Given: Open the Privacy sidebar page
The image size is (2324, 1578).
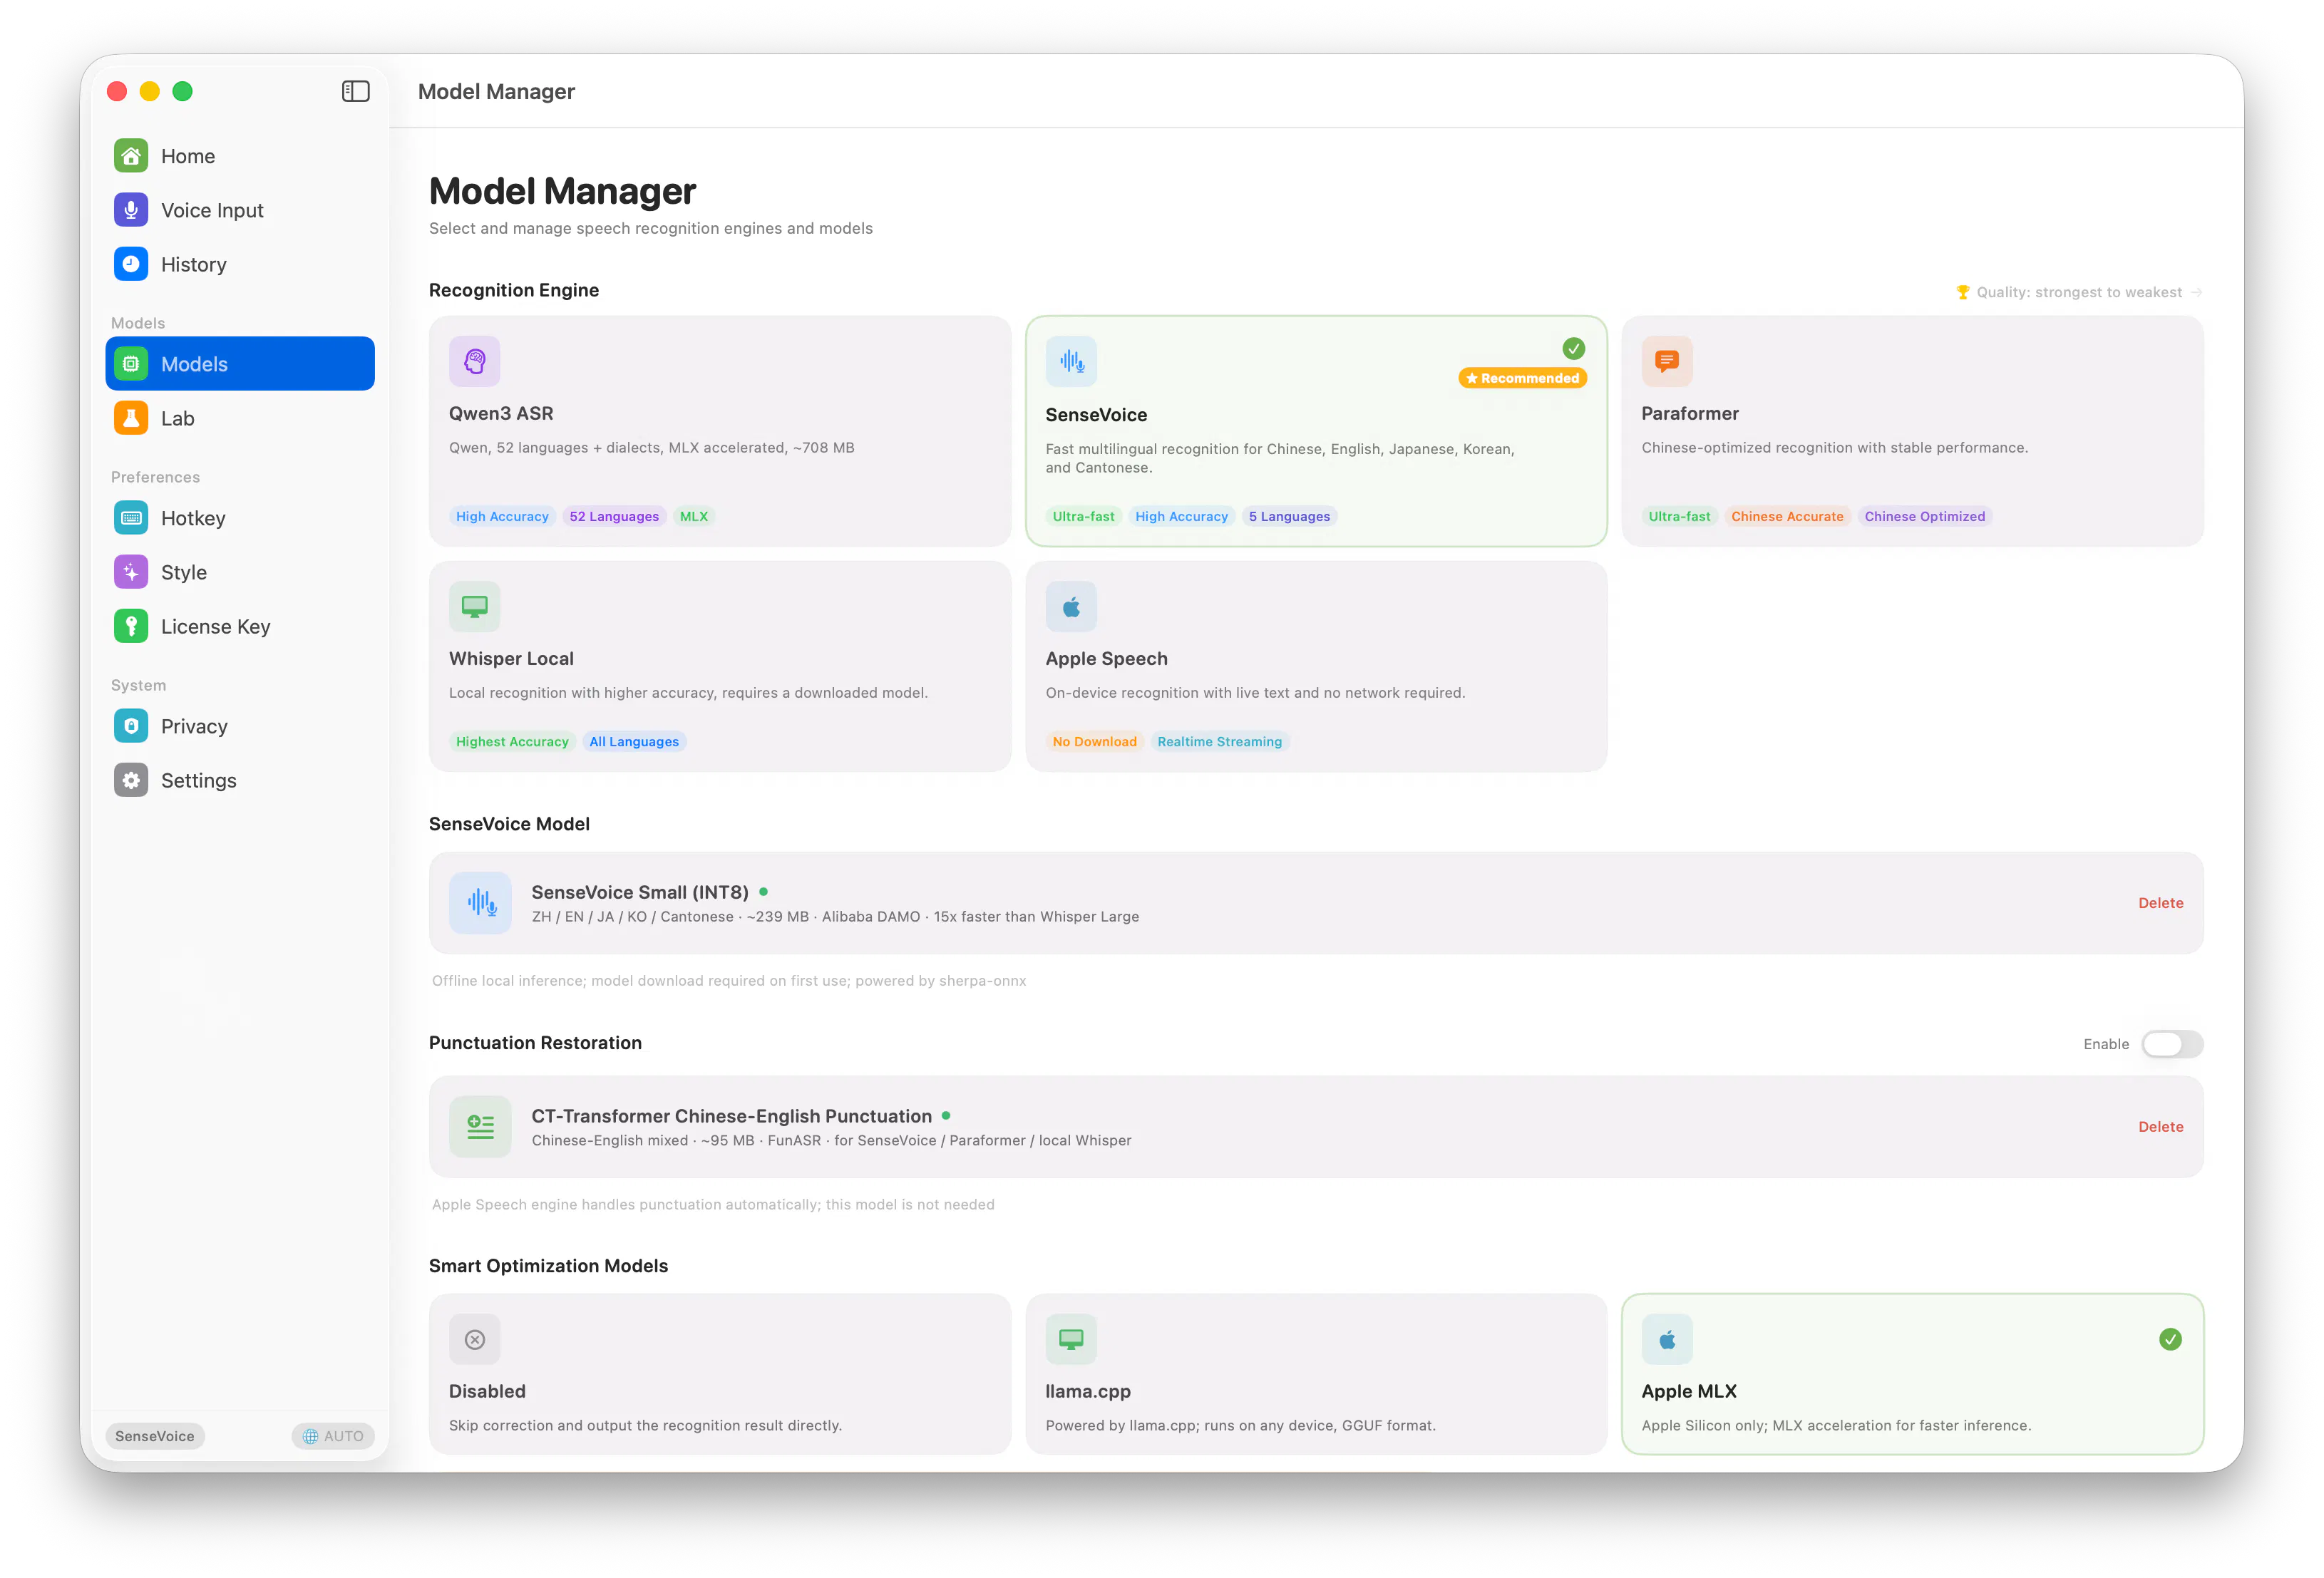Looking at the screenshot, I should pyautogui.click(x=240, y=726).
